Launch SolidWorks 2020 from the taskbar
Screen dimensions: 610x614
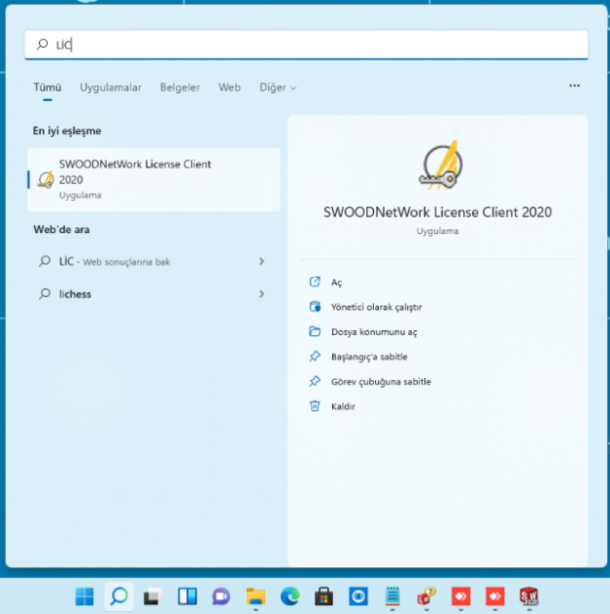529,596
